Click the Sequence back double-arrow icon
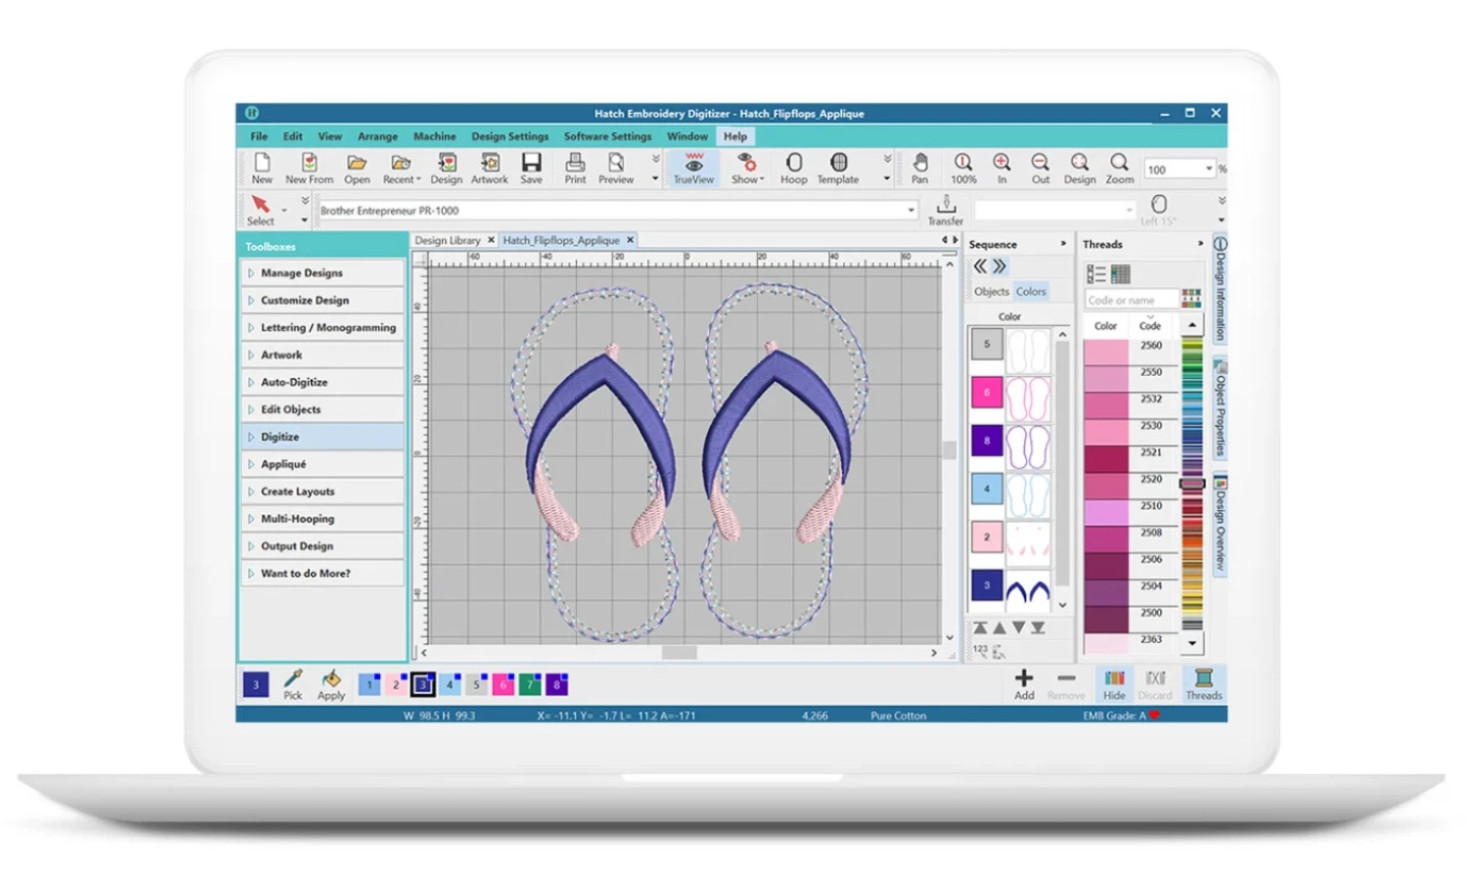The image size is (1474, 891). click(x=980, y=266)
